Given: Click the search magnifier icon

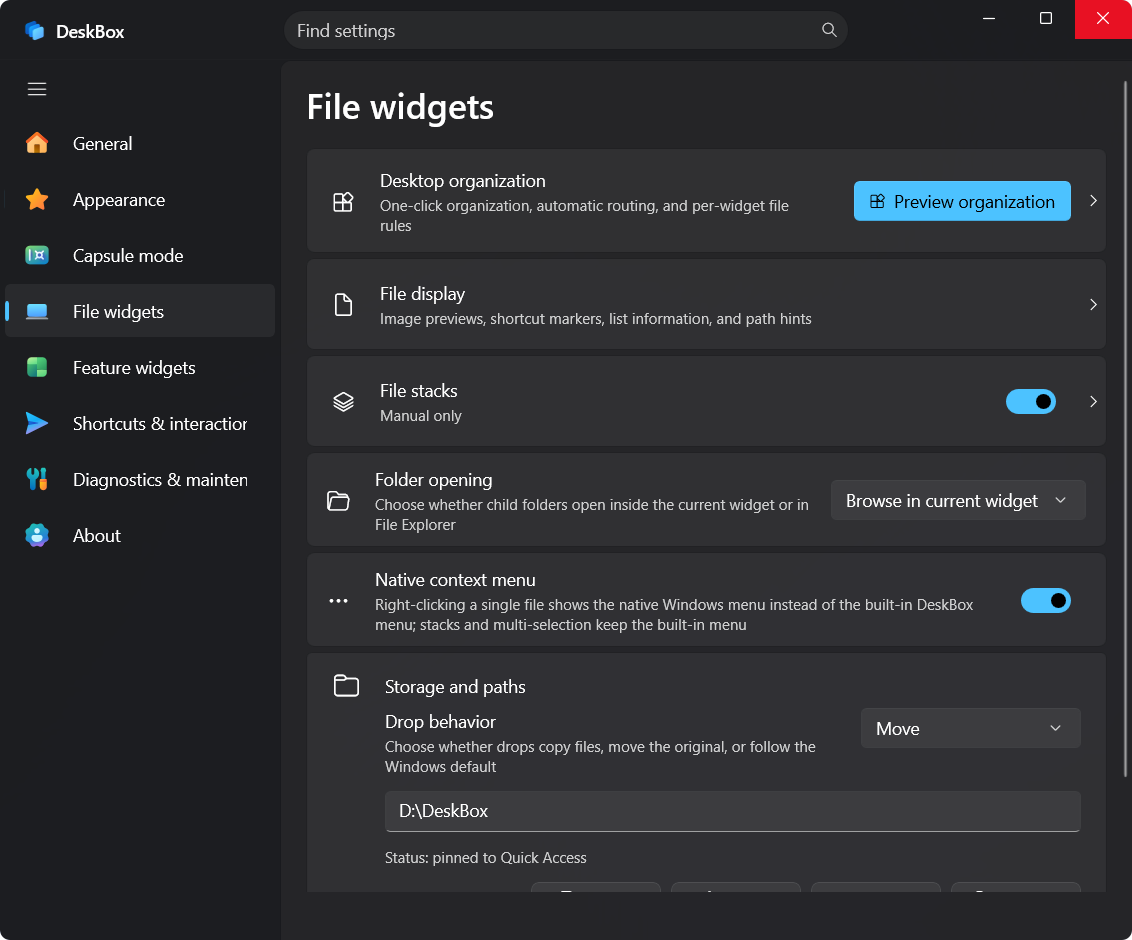Looking at the screenshot, I should click(829, 30).
